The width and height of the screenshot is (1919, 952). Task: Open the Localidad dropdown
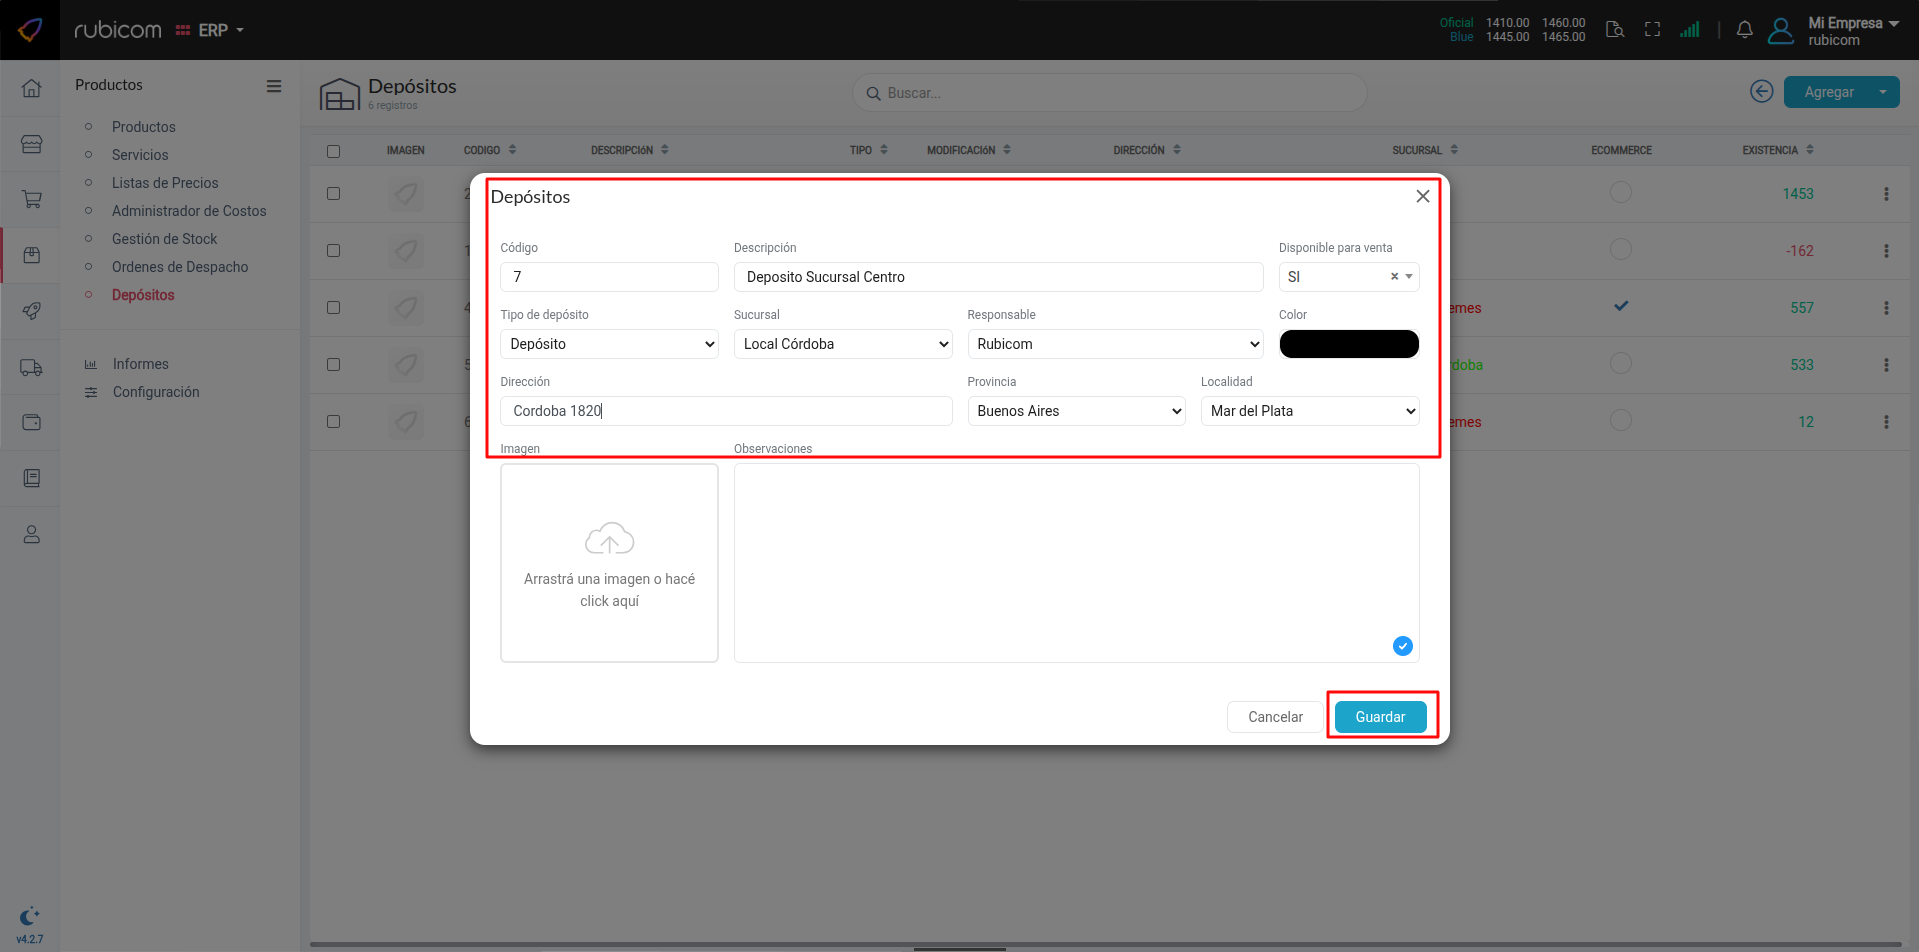[1309, 411]
